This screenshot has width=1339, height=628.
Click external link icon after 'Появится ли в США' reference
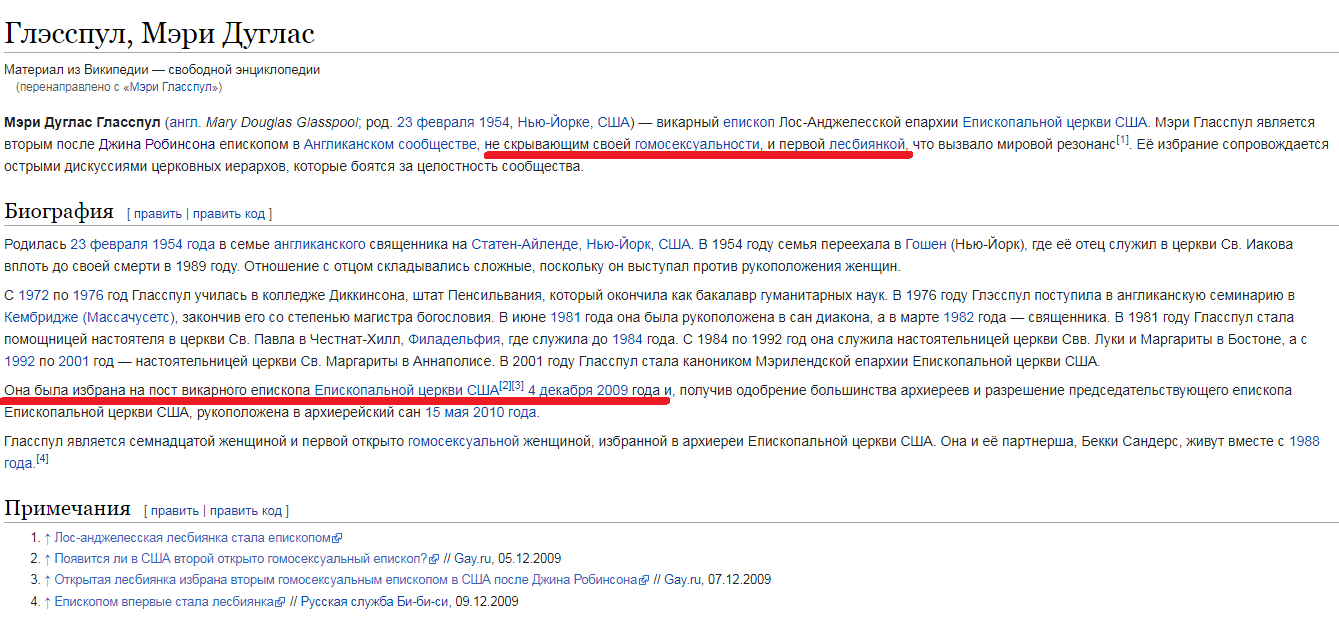coord(433,559)
